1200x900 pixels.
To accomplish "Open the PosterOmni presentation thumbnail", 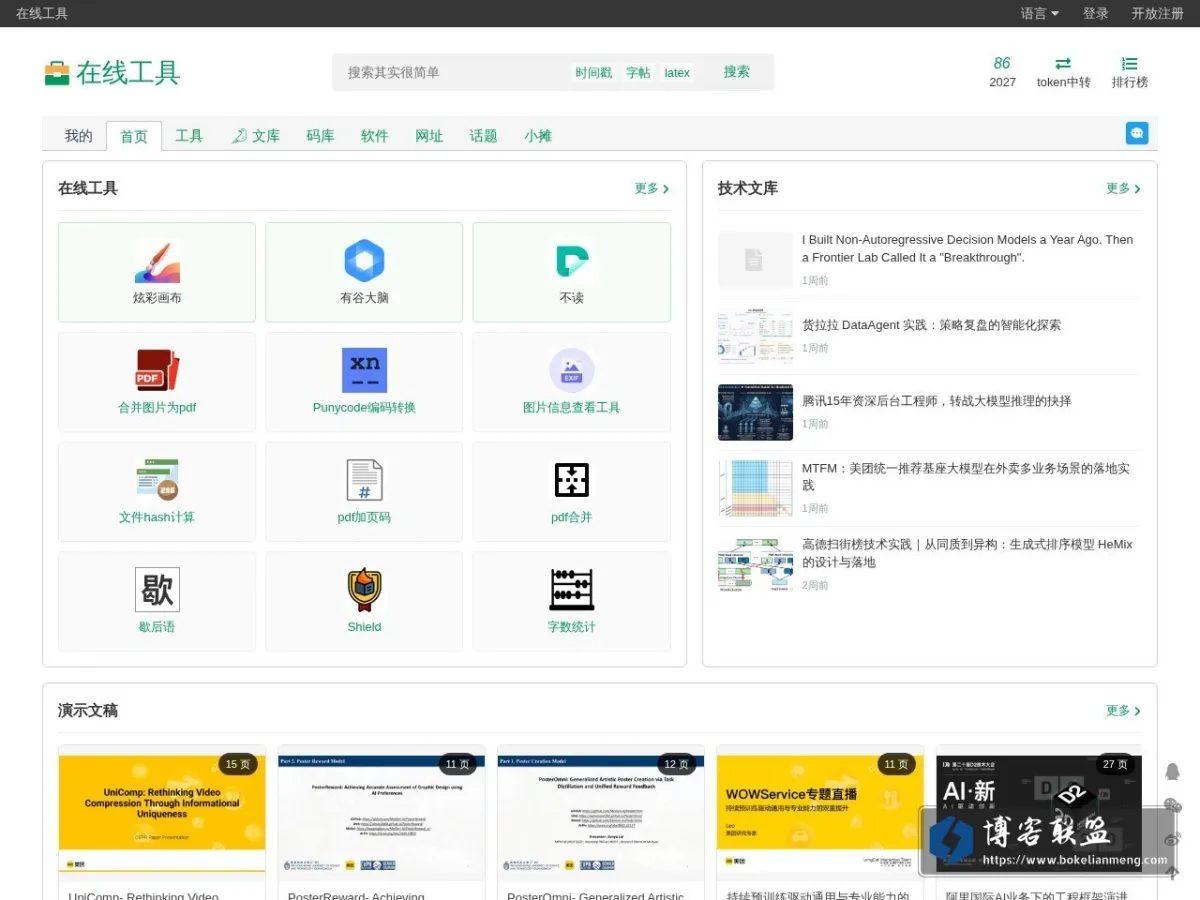I will coord(600,812).
